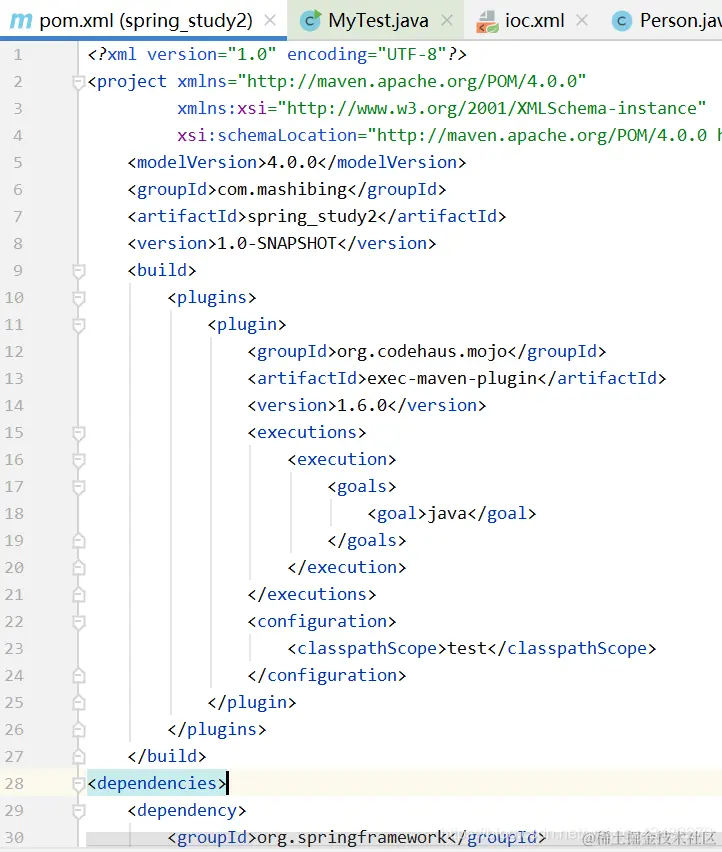Click classpathScope test line
This screenshot has height=852, width=722.
point(472,648)
